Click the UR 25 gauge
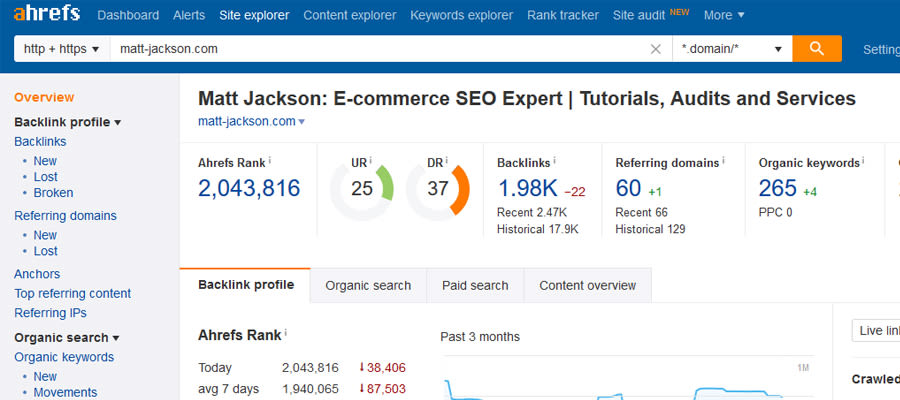The height and width of the screenshot is (400, 900). click(x=362, y=189)
